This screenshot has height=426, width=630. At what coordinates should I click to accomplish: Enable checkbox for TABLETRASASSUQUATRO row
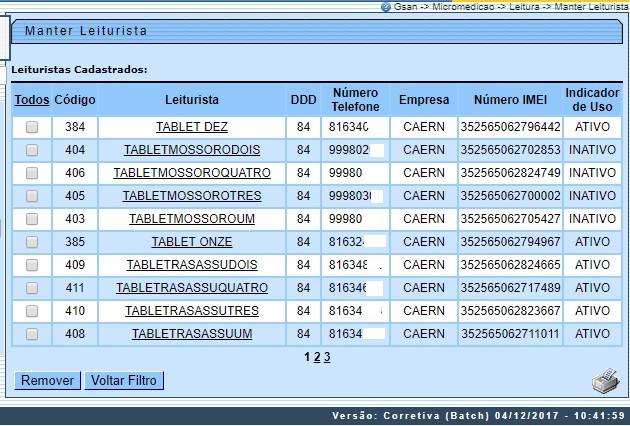pyautogui.click(x=32, y=288)
